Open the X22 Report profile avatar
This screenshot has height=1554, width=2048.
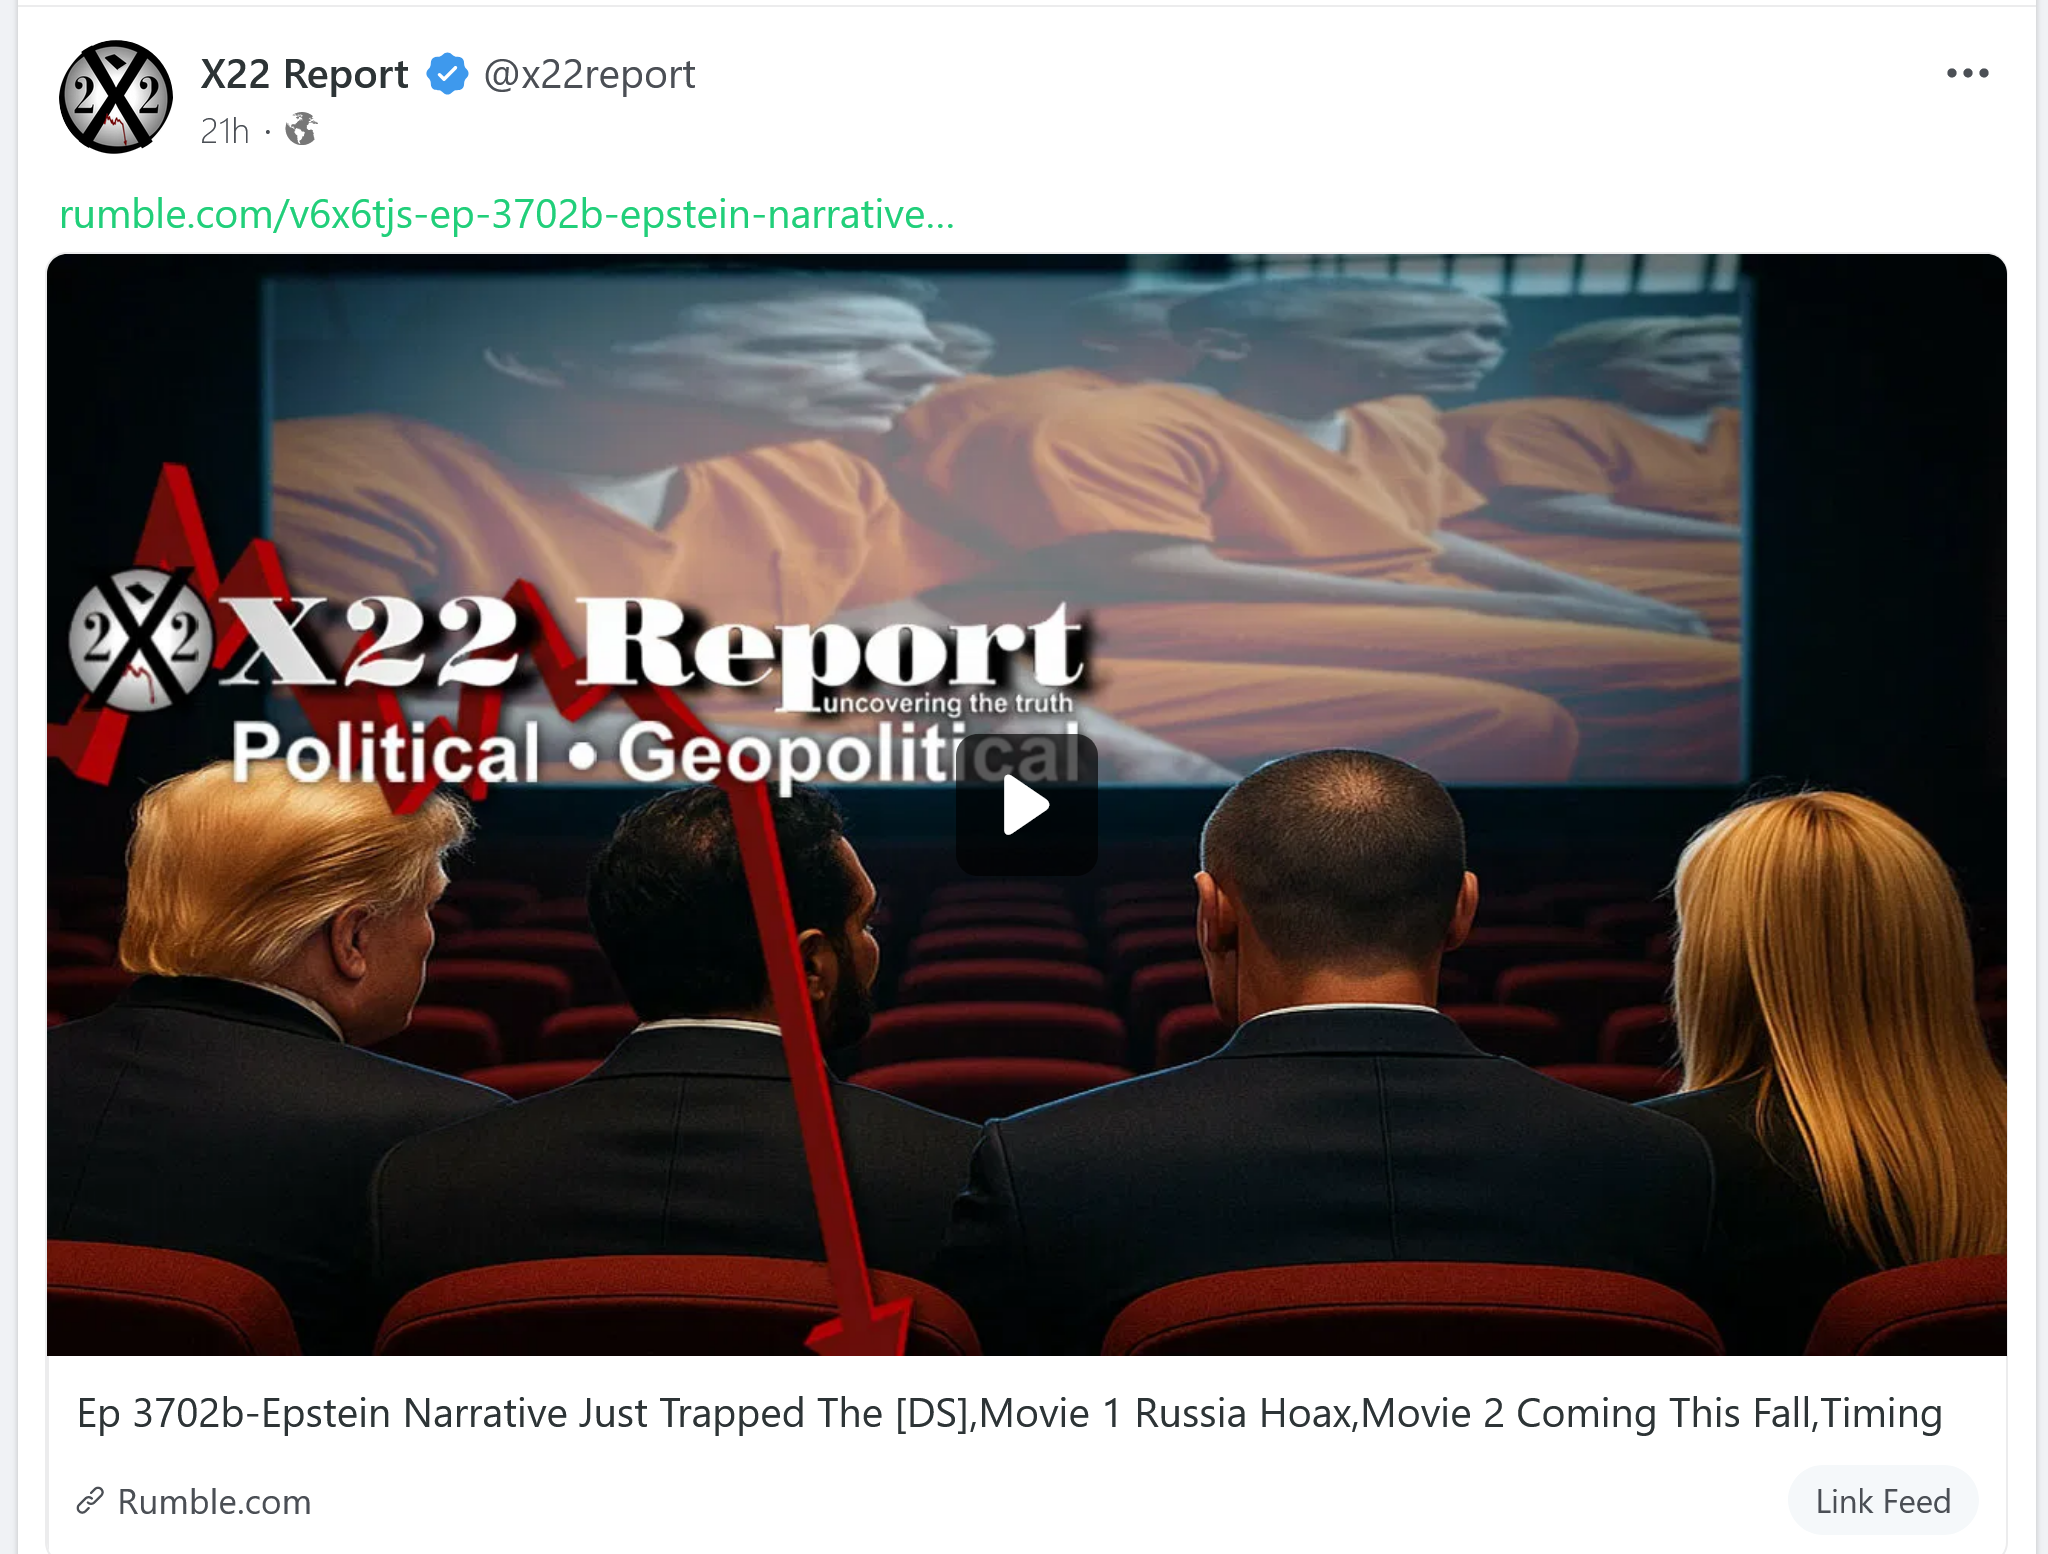click(116, 97)
